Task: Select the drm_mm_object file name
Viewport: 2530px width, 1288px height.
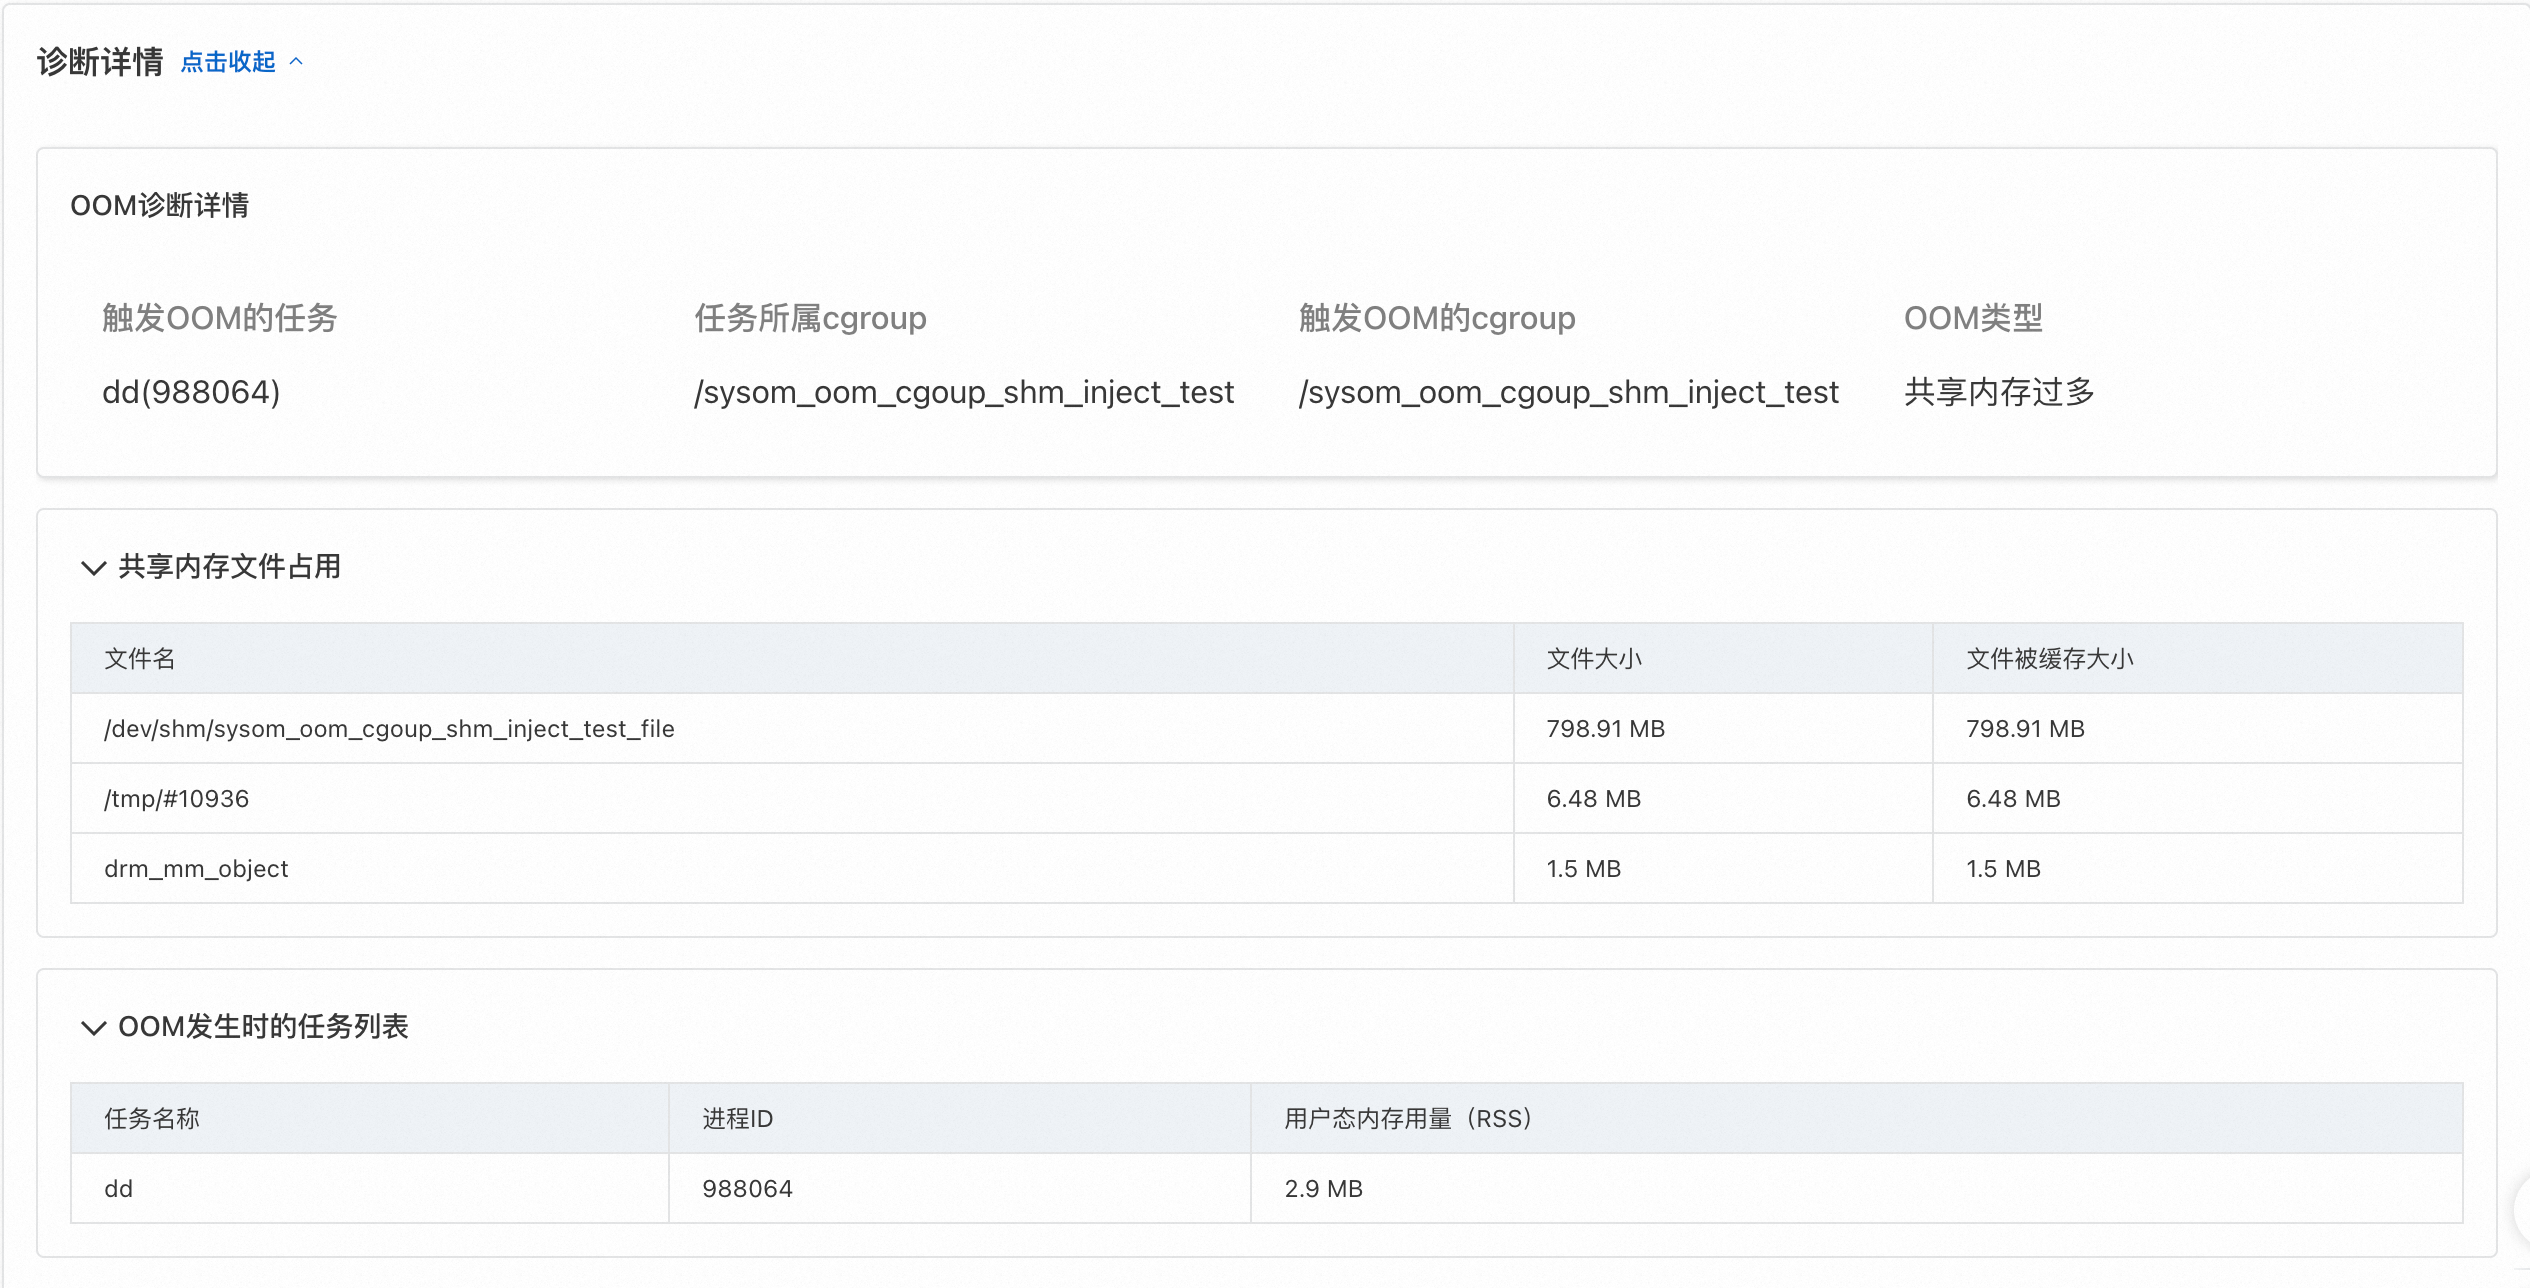Action: 196,869
